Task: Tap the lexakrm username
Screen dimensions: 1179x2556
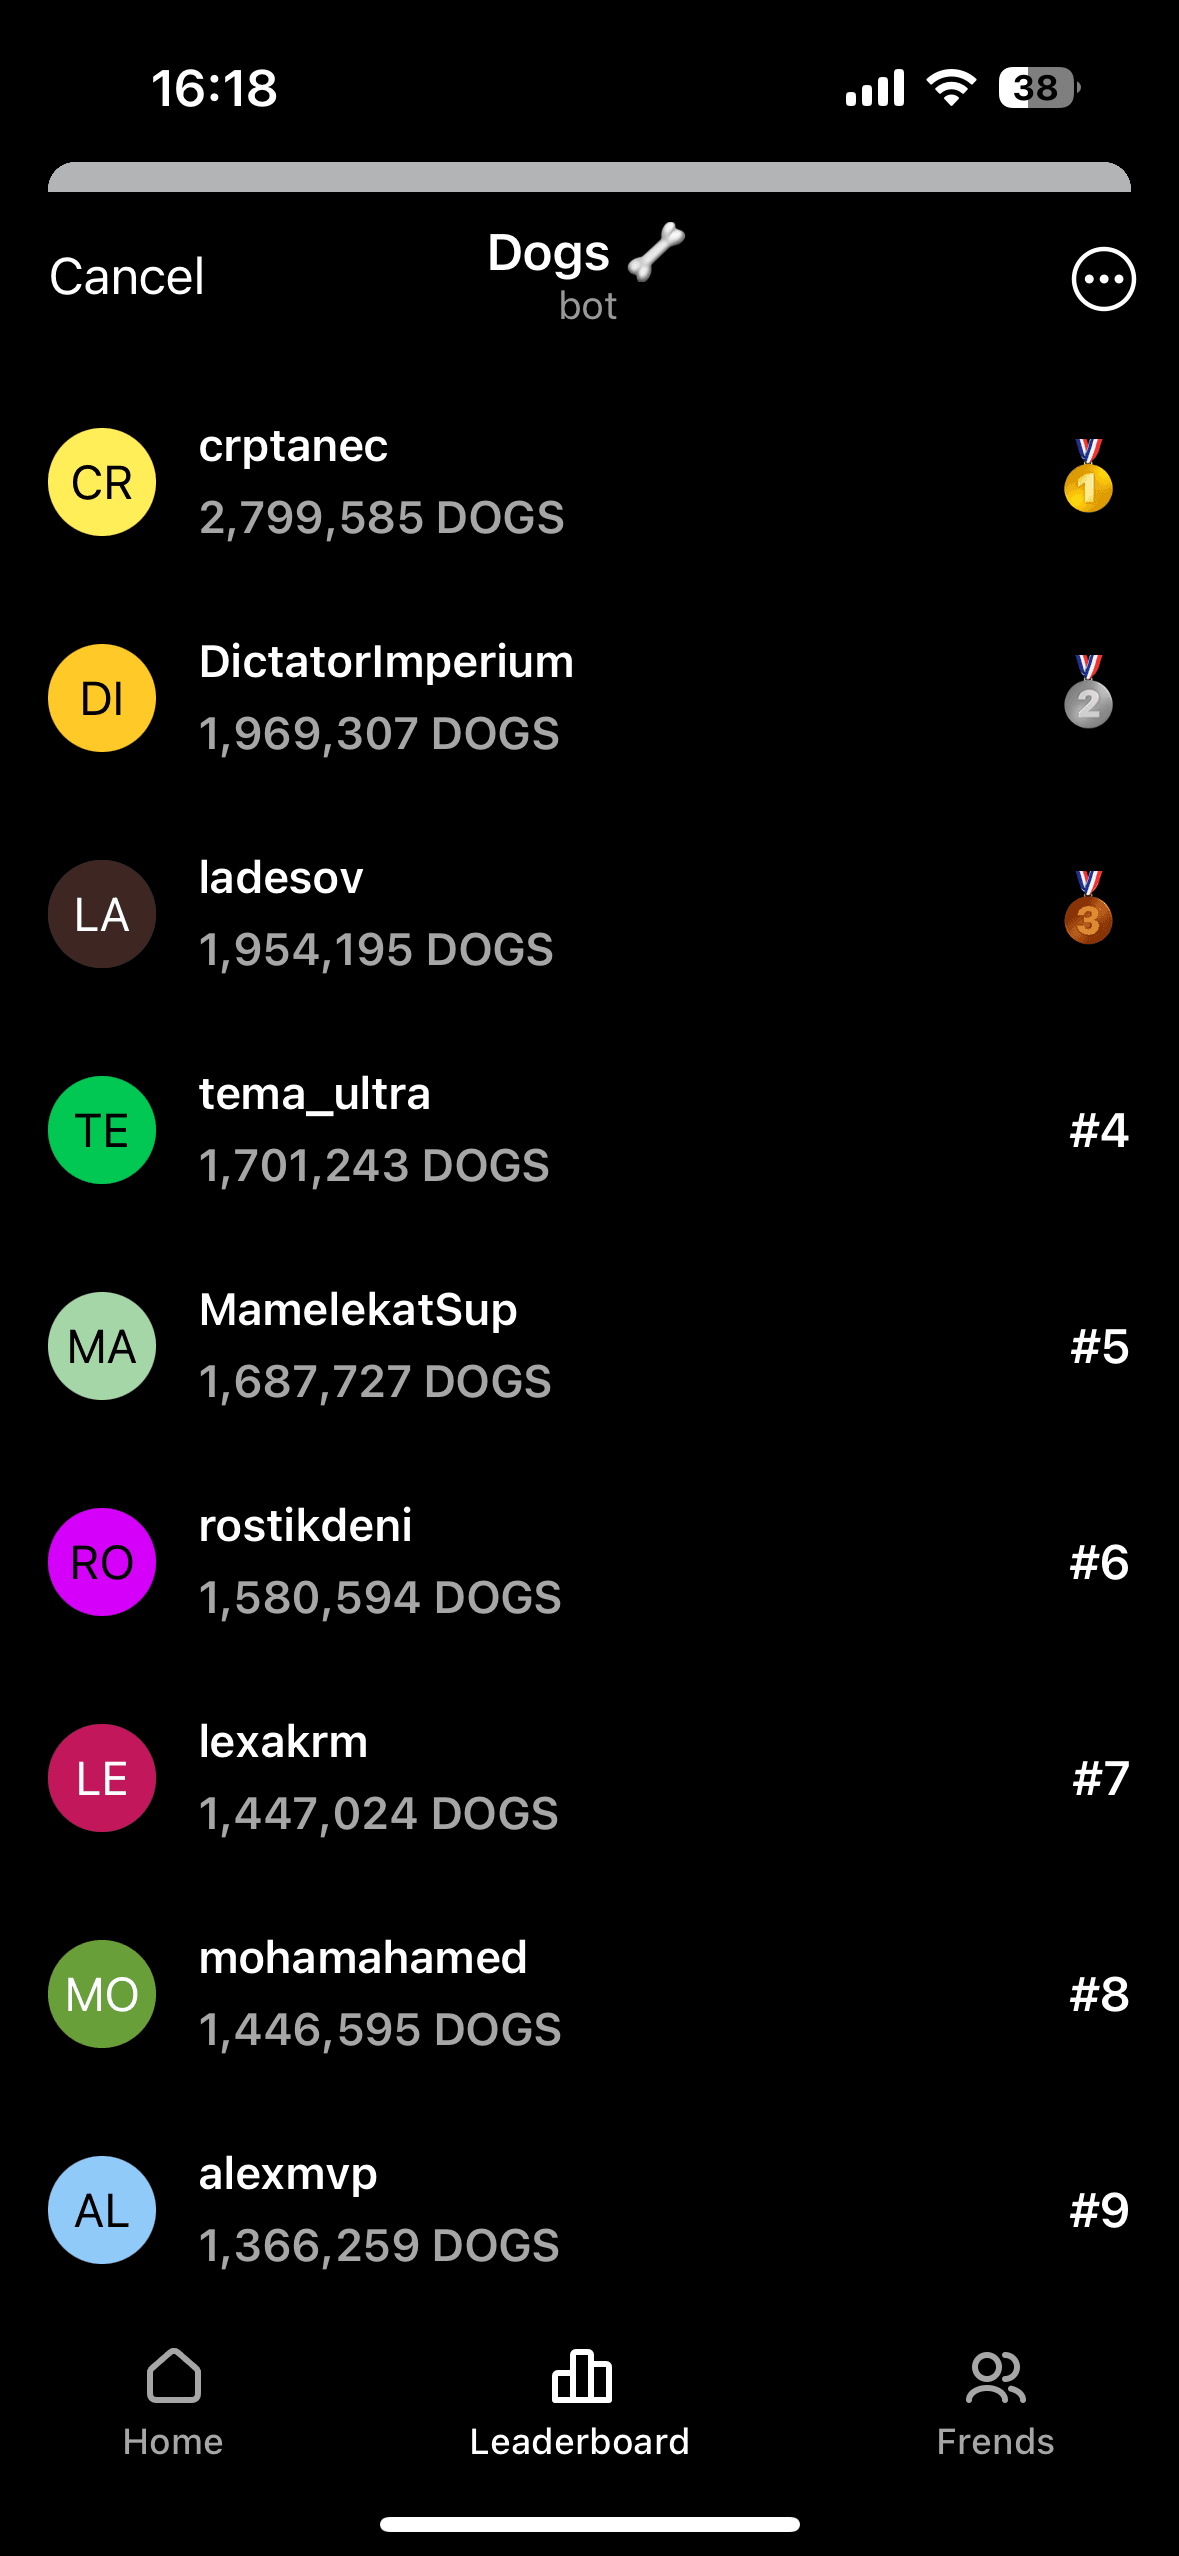Action: click(283, 1742)
